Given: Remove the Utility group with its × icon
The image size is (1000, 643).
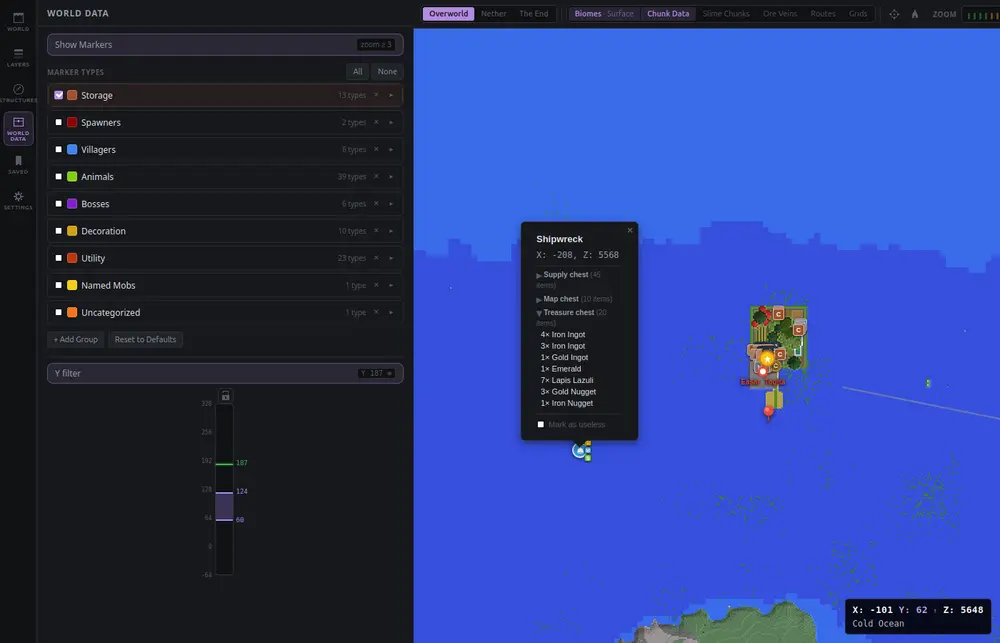Looking at the screenshot, I should (x=376, y=258).
